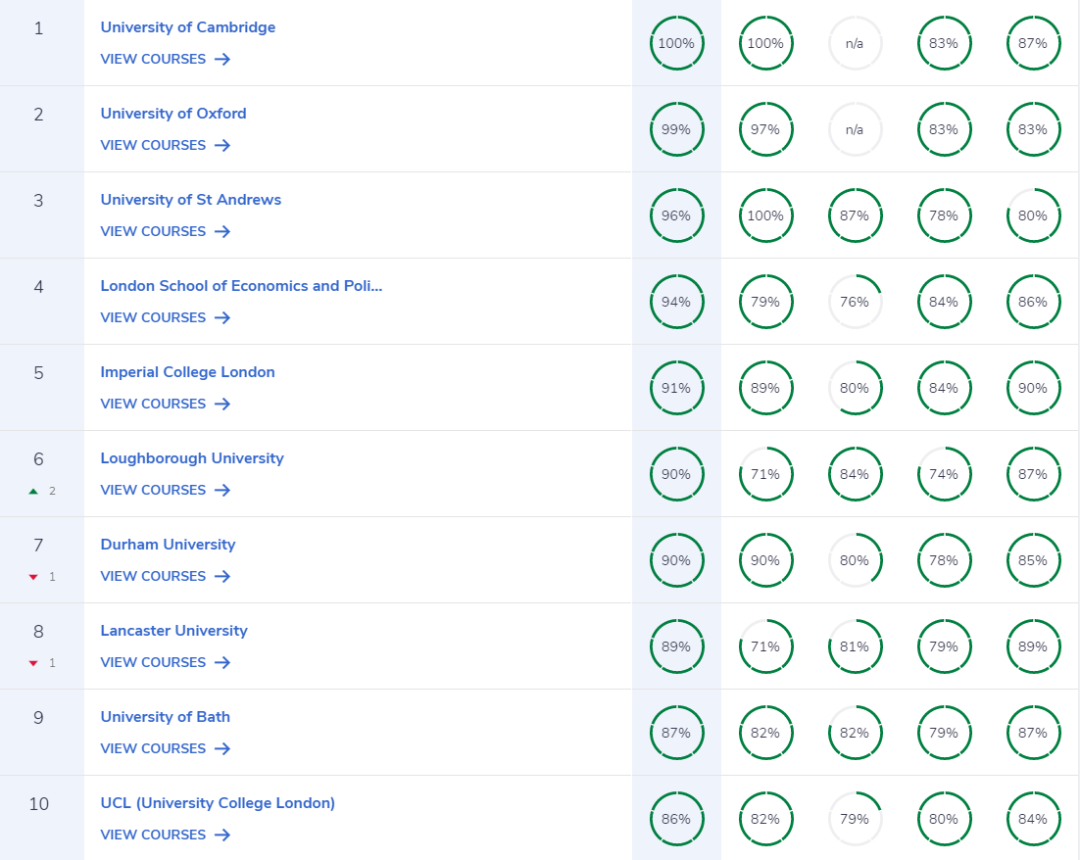Open the University of Oxford link

(x=174, y=114)
